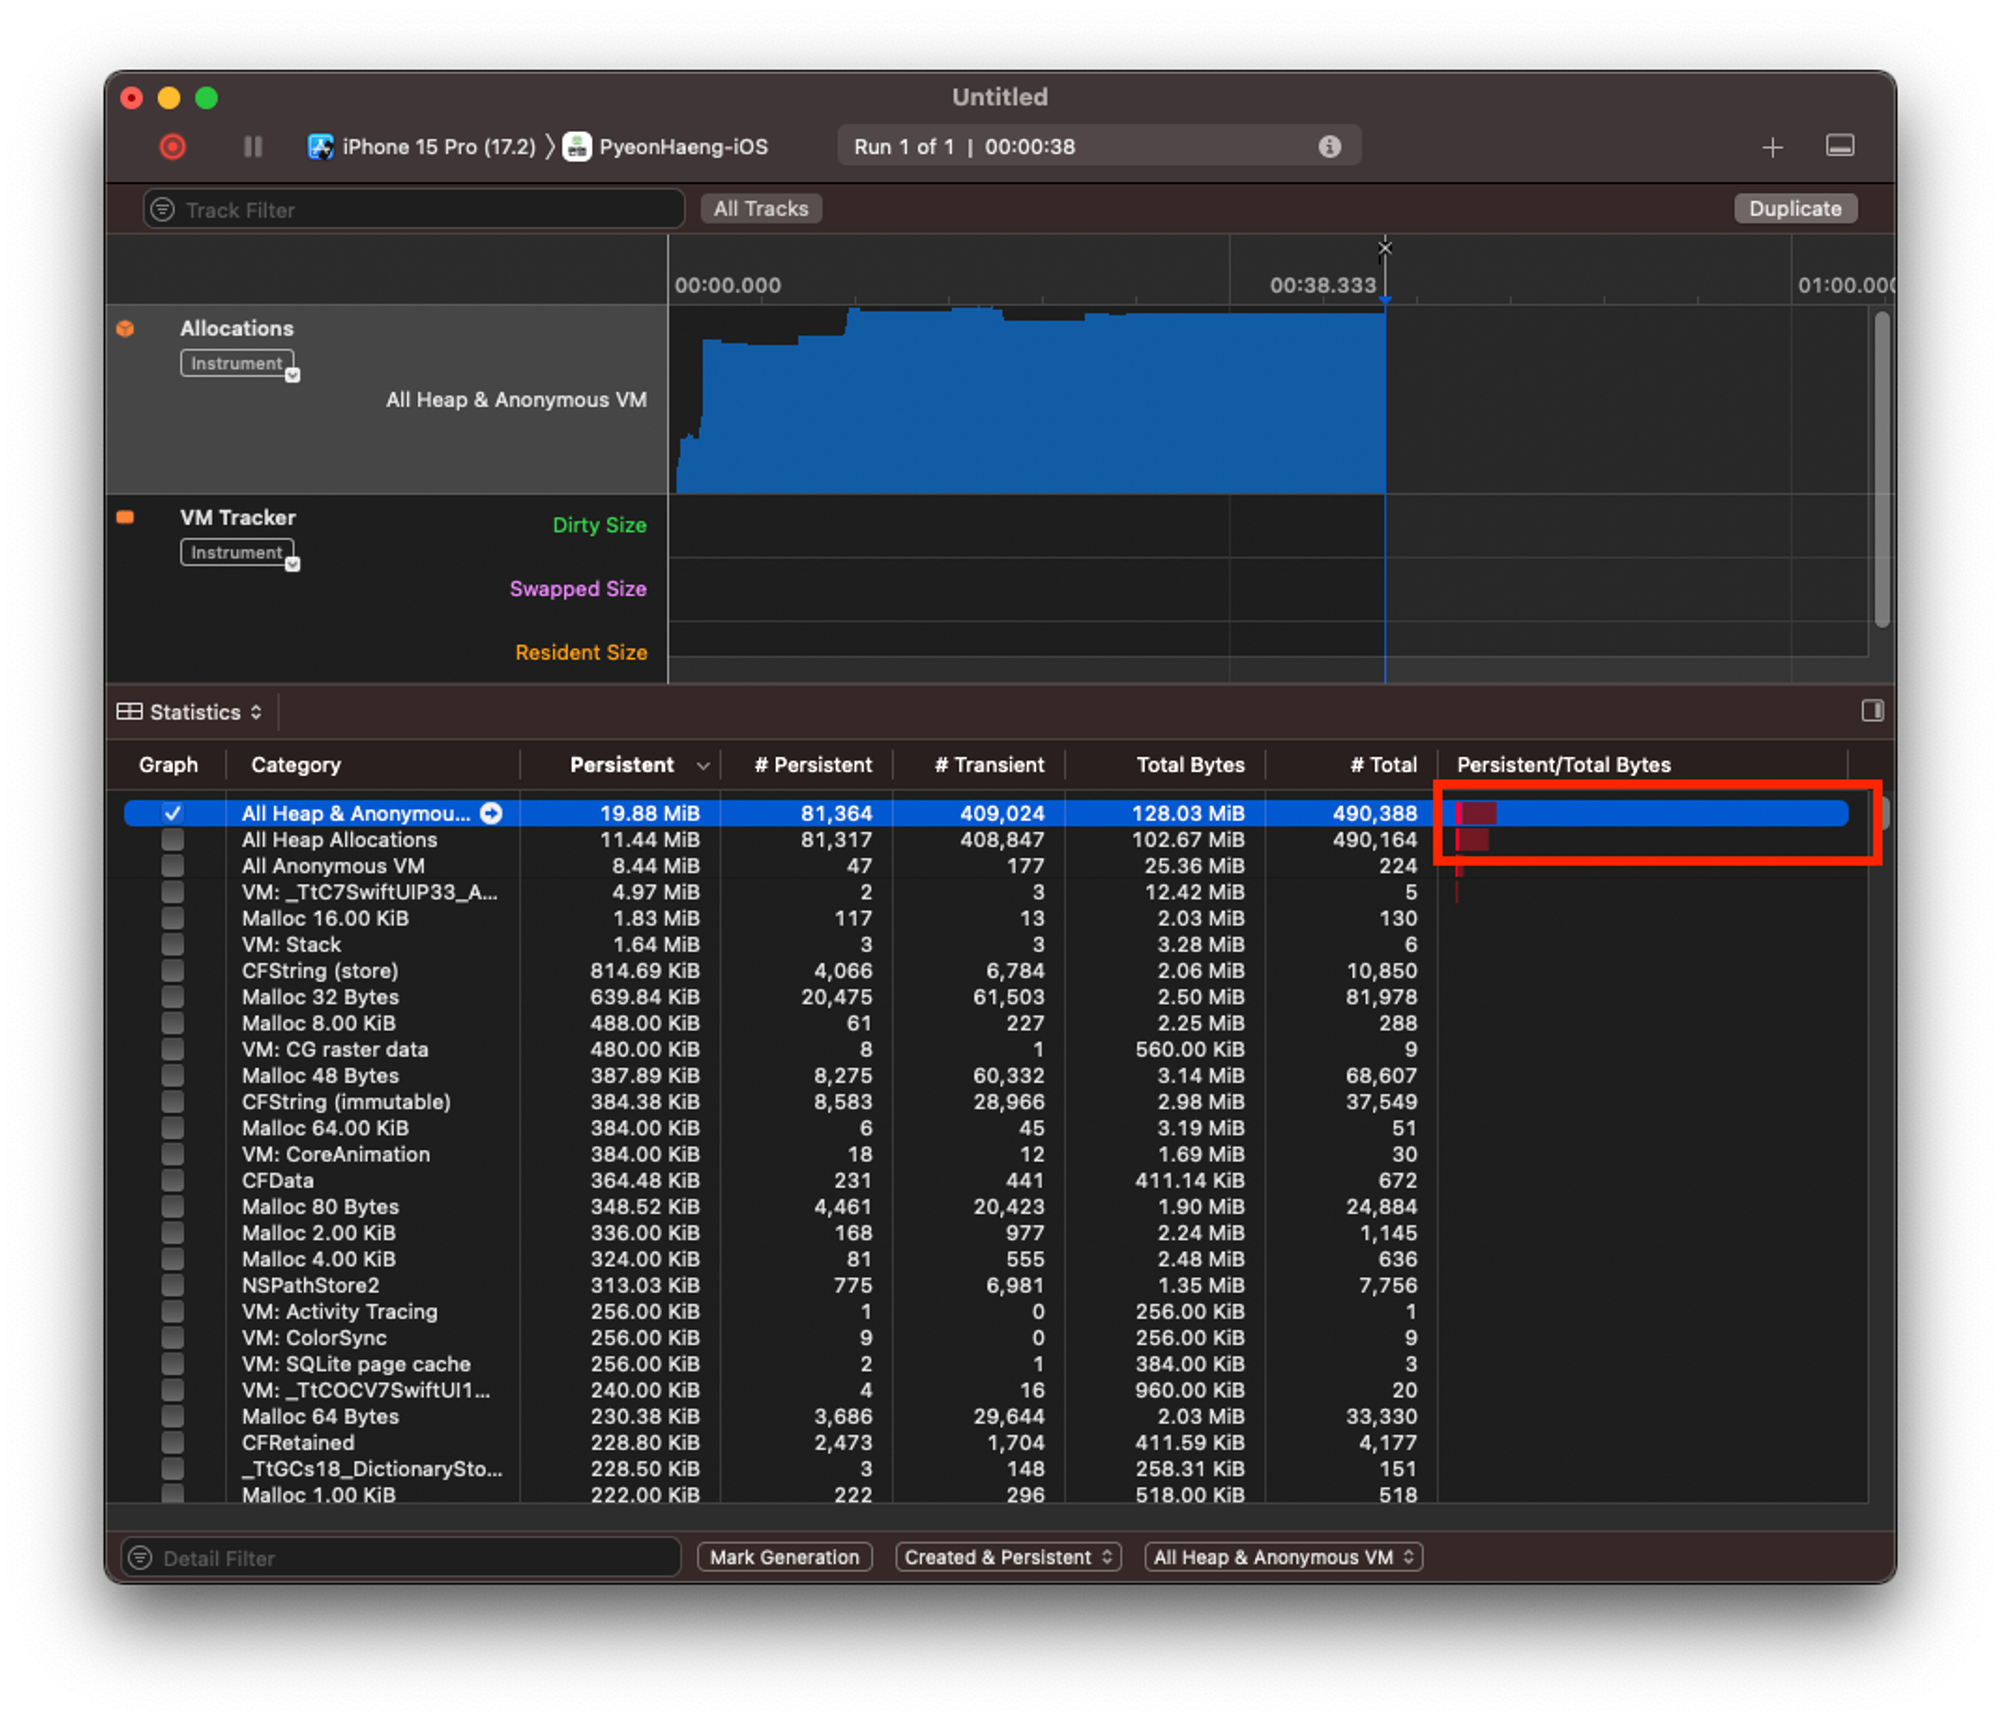The height and width of the screenshot is (1721, 2000).
Task: Uncheck graph for All Heap & Anonymous VM
Action: [x=173, y=813]
